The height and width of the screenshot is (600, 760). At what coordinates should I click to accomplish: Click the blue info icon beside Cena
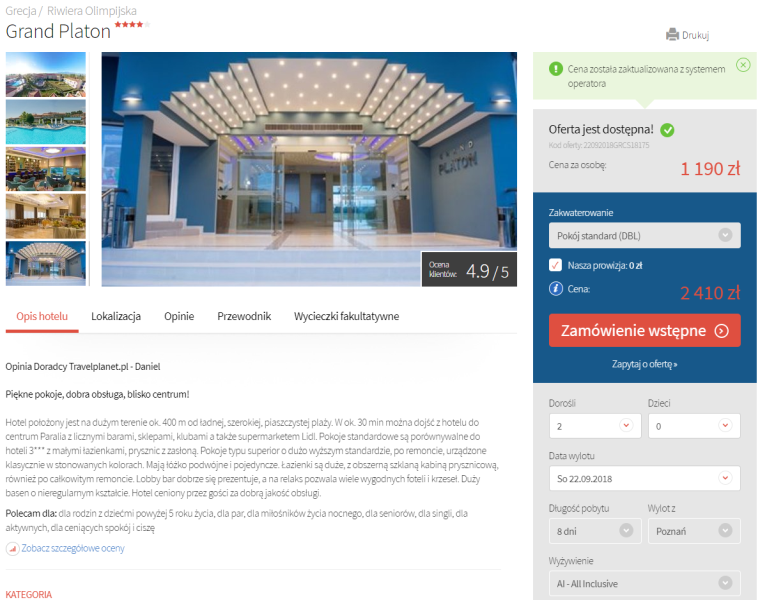(556, 290)
